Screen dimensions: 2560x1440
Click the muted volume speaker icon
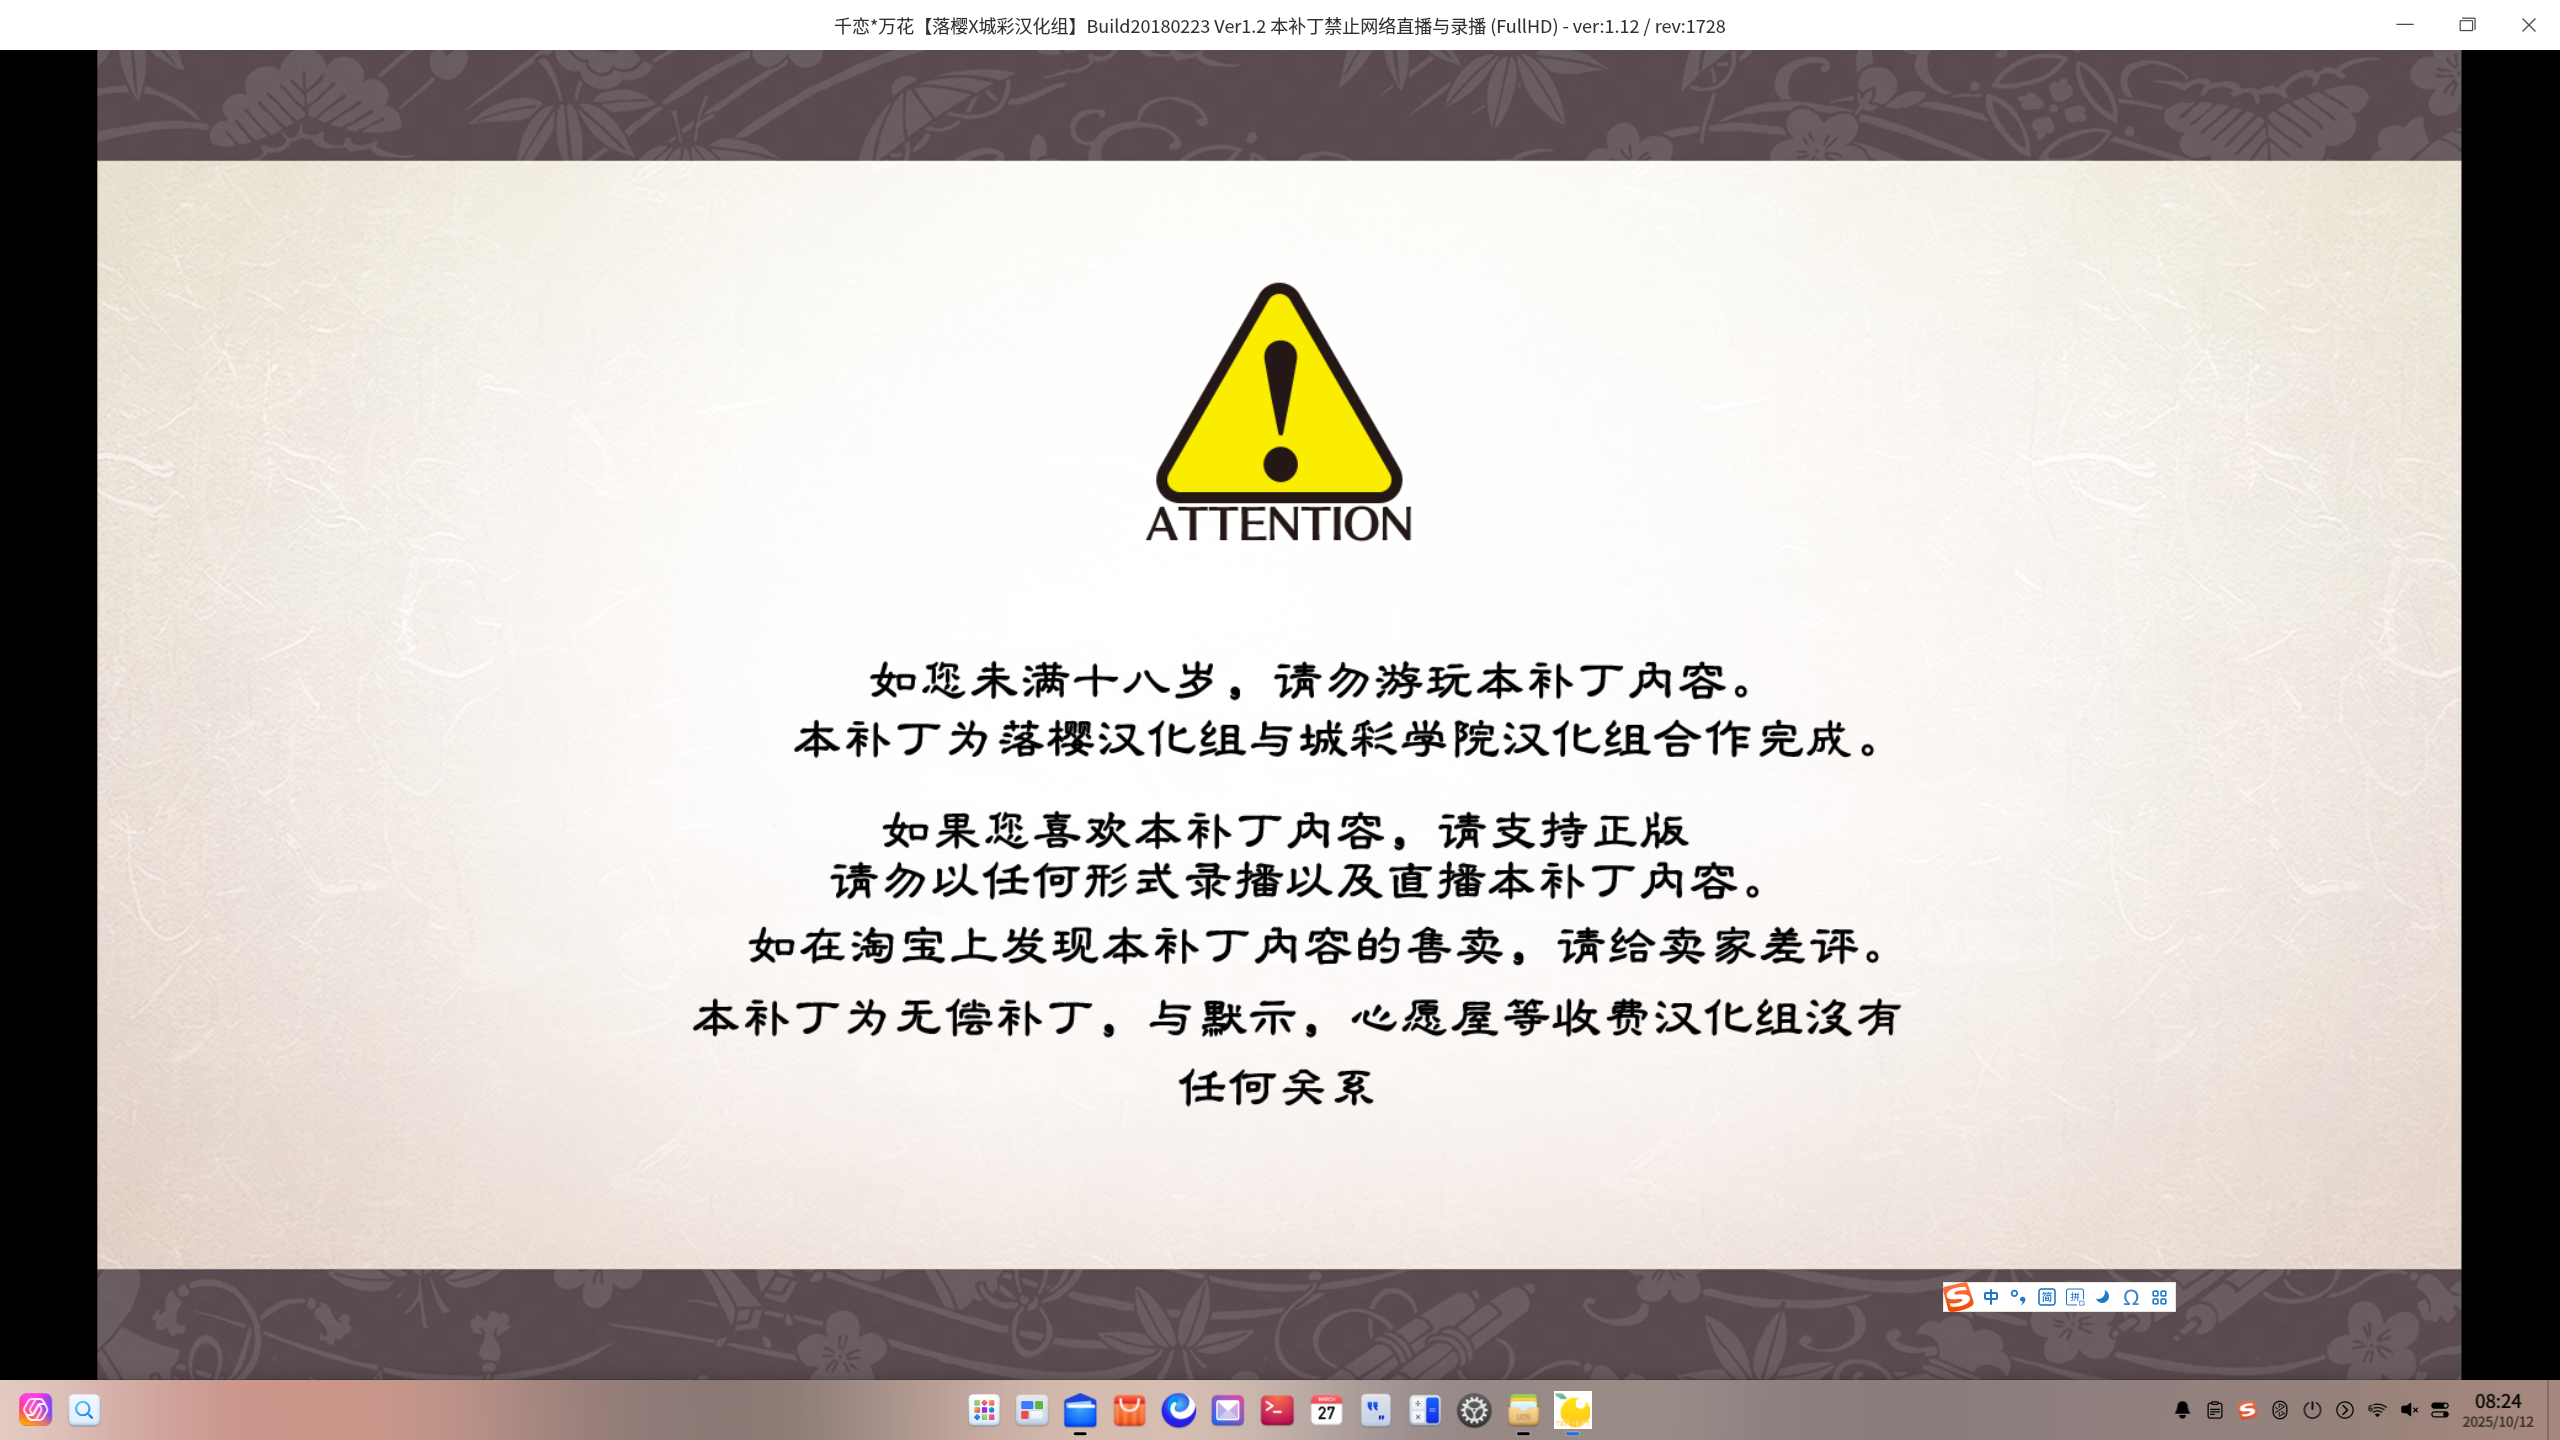[x=2409, y=1410]
